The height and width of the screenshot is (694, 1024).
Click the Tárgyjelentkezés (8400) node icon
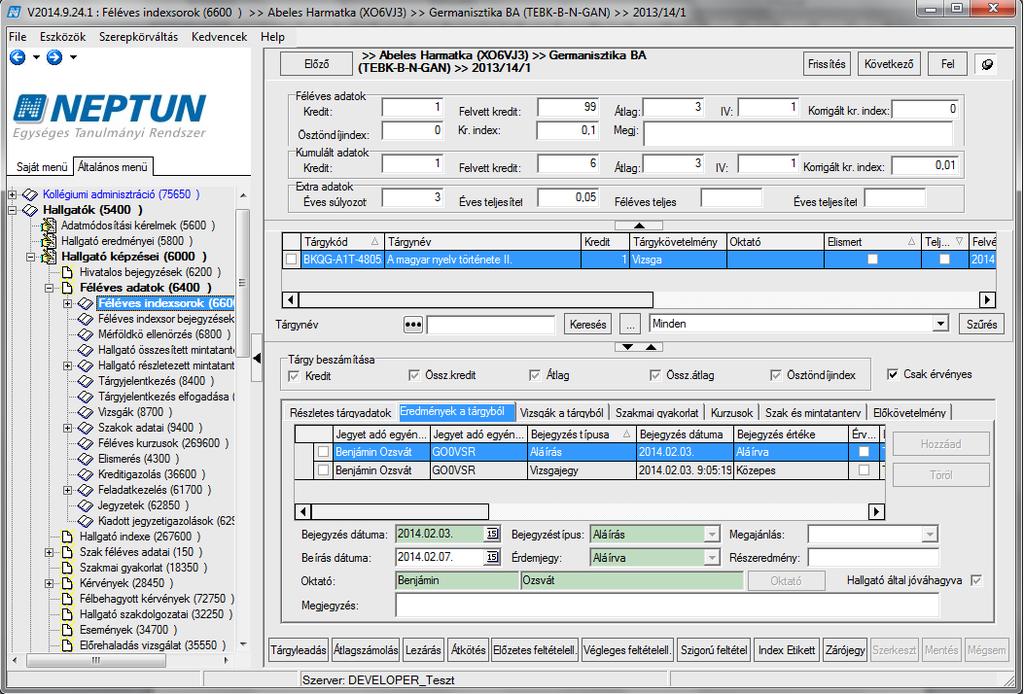(x=86, y=381)
